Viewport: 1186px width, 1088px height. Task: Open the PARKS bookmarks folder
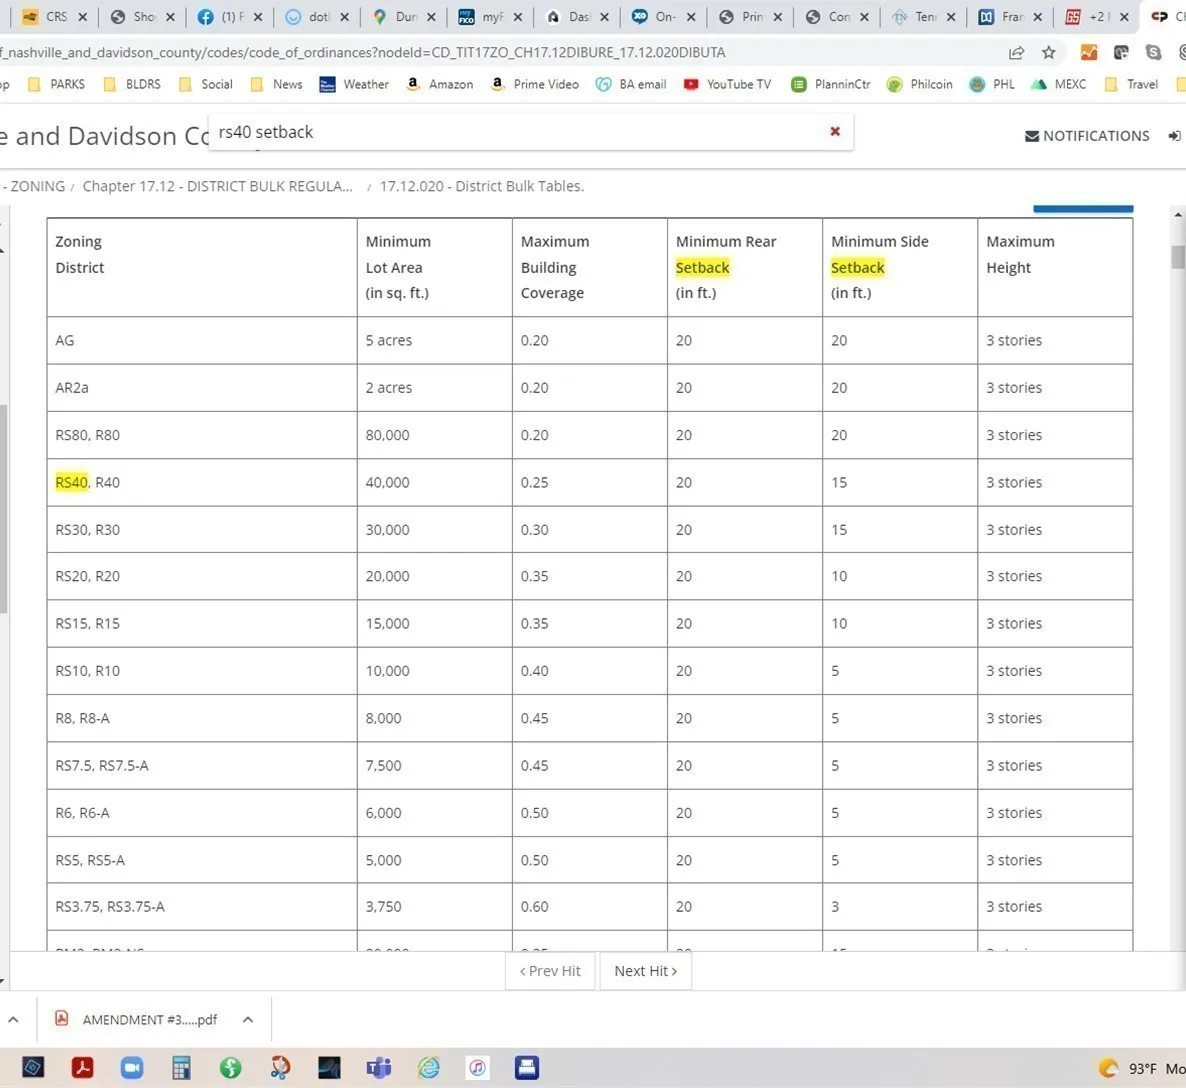pyautogui.click(x=57, y=84)
